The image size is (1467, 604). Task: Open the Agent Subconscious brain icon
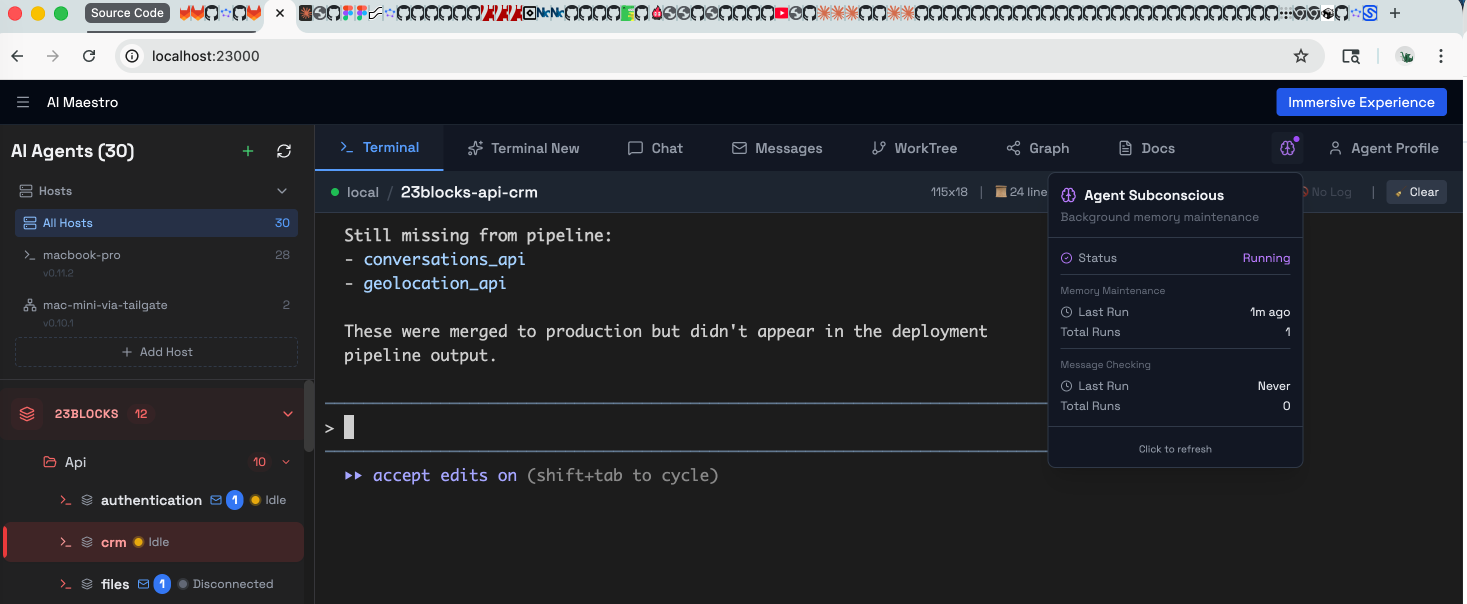point(1287,148)
